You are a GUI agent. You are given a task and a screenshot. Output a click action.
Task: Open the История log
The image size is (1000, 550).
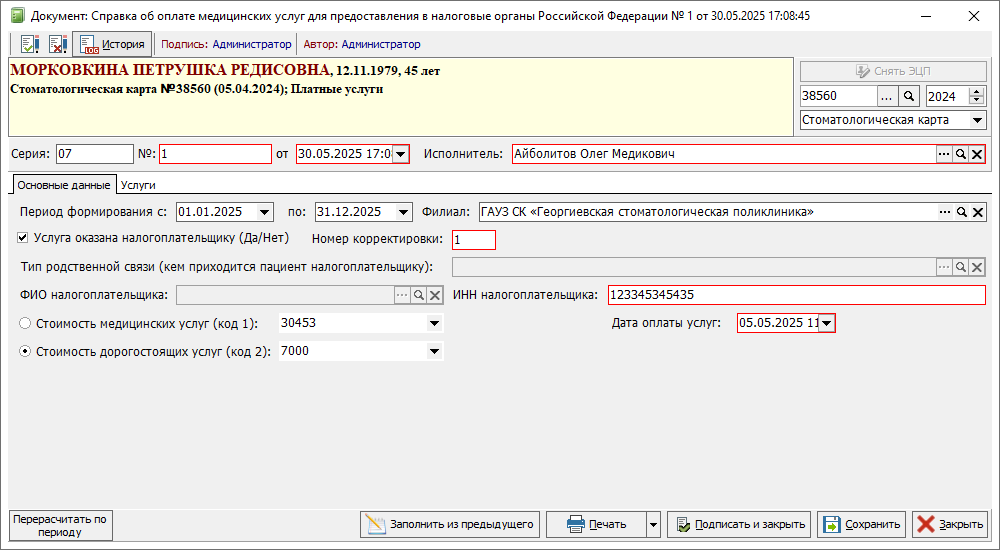click(112, 44)
